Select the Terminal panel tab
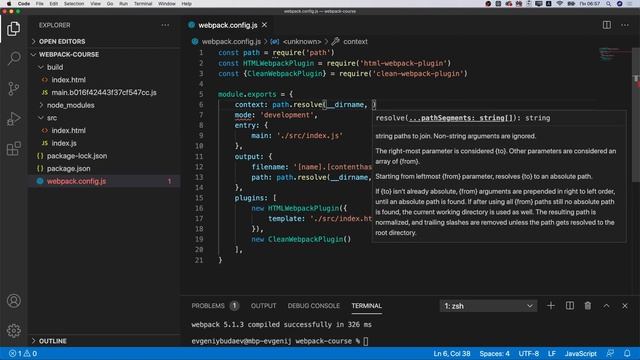Screen dimensions: 640x360 point(367,306)
